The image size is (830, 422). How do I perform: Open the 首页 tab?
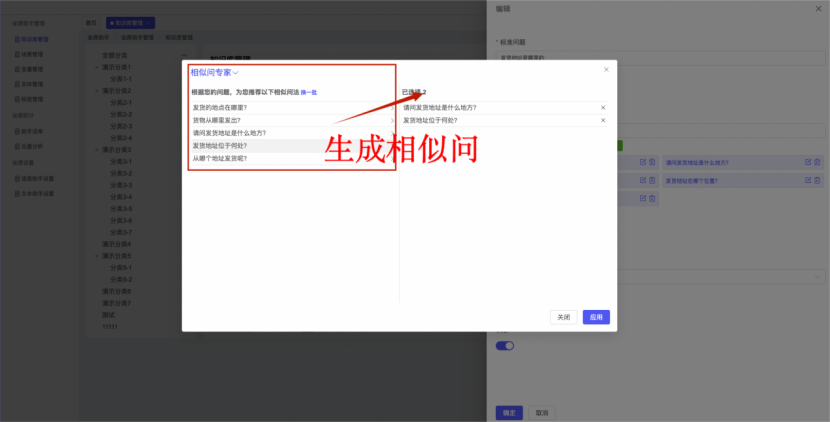92,21
